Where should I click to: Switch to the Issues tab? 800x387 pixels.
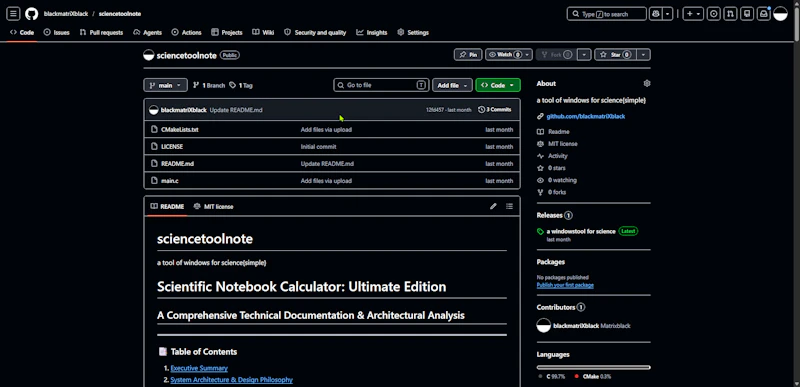[x=57, y=32]
